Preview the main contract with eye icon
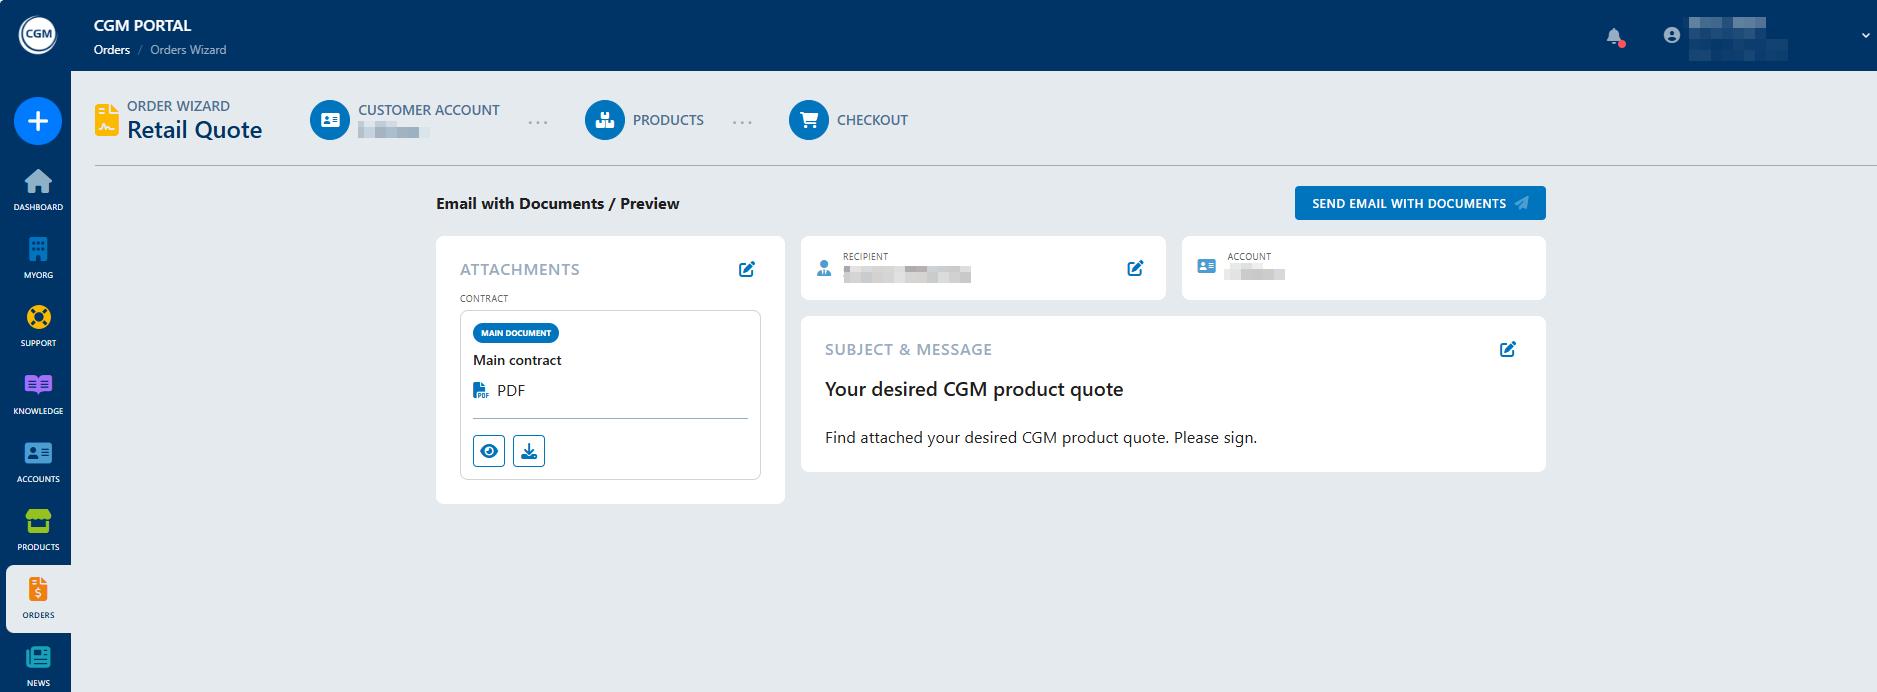This screenshot has height=692, width=1877. click(x=489, y=451)
